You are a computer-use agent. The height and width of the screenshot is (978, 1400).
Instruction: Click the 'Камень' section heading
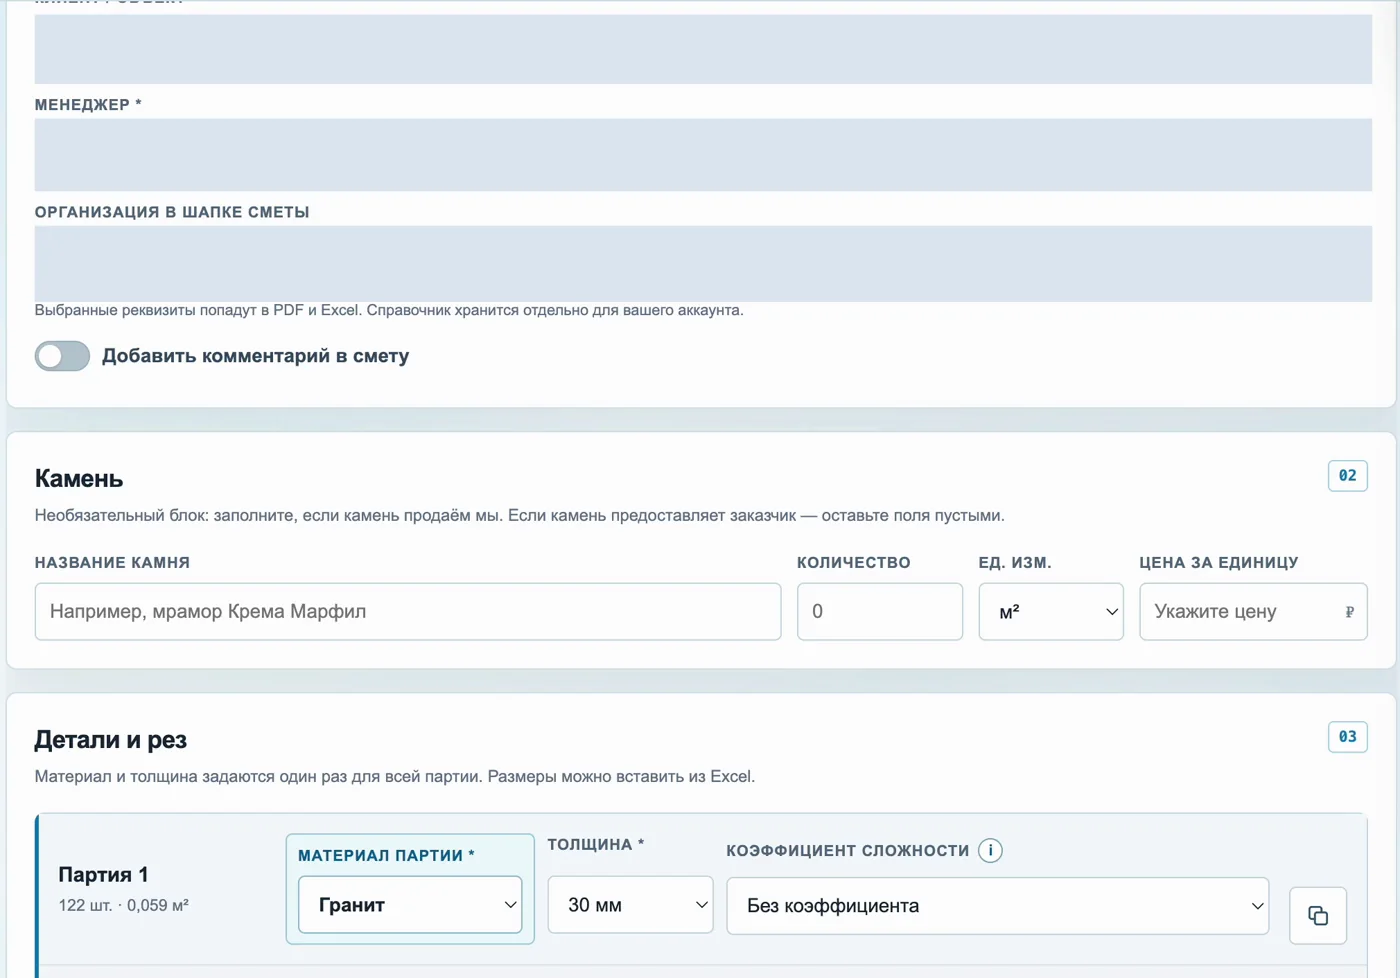pyautogui.click(x=79, y=479)
